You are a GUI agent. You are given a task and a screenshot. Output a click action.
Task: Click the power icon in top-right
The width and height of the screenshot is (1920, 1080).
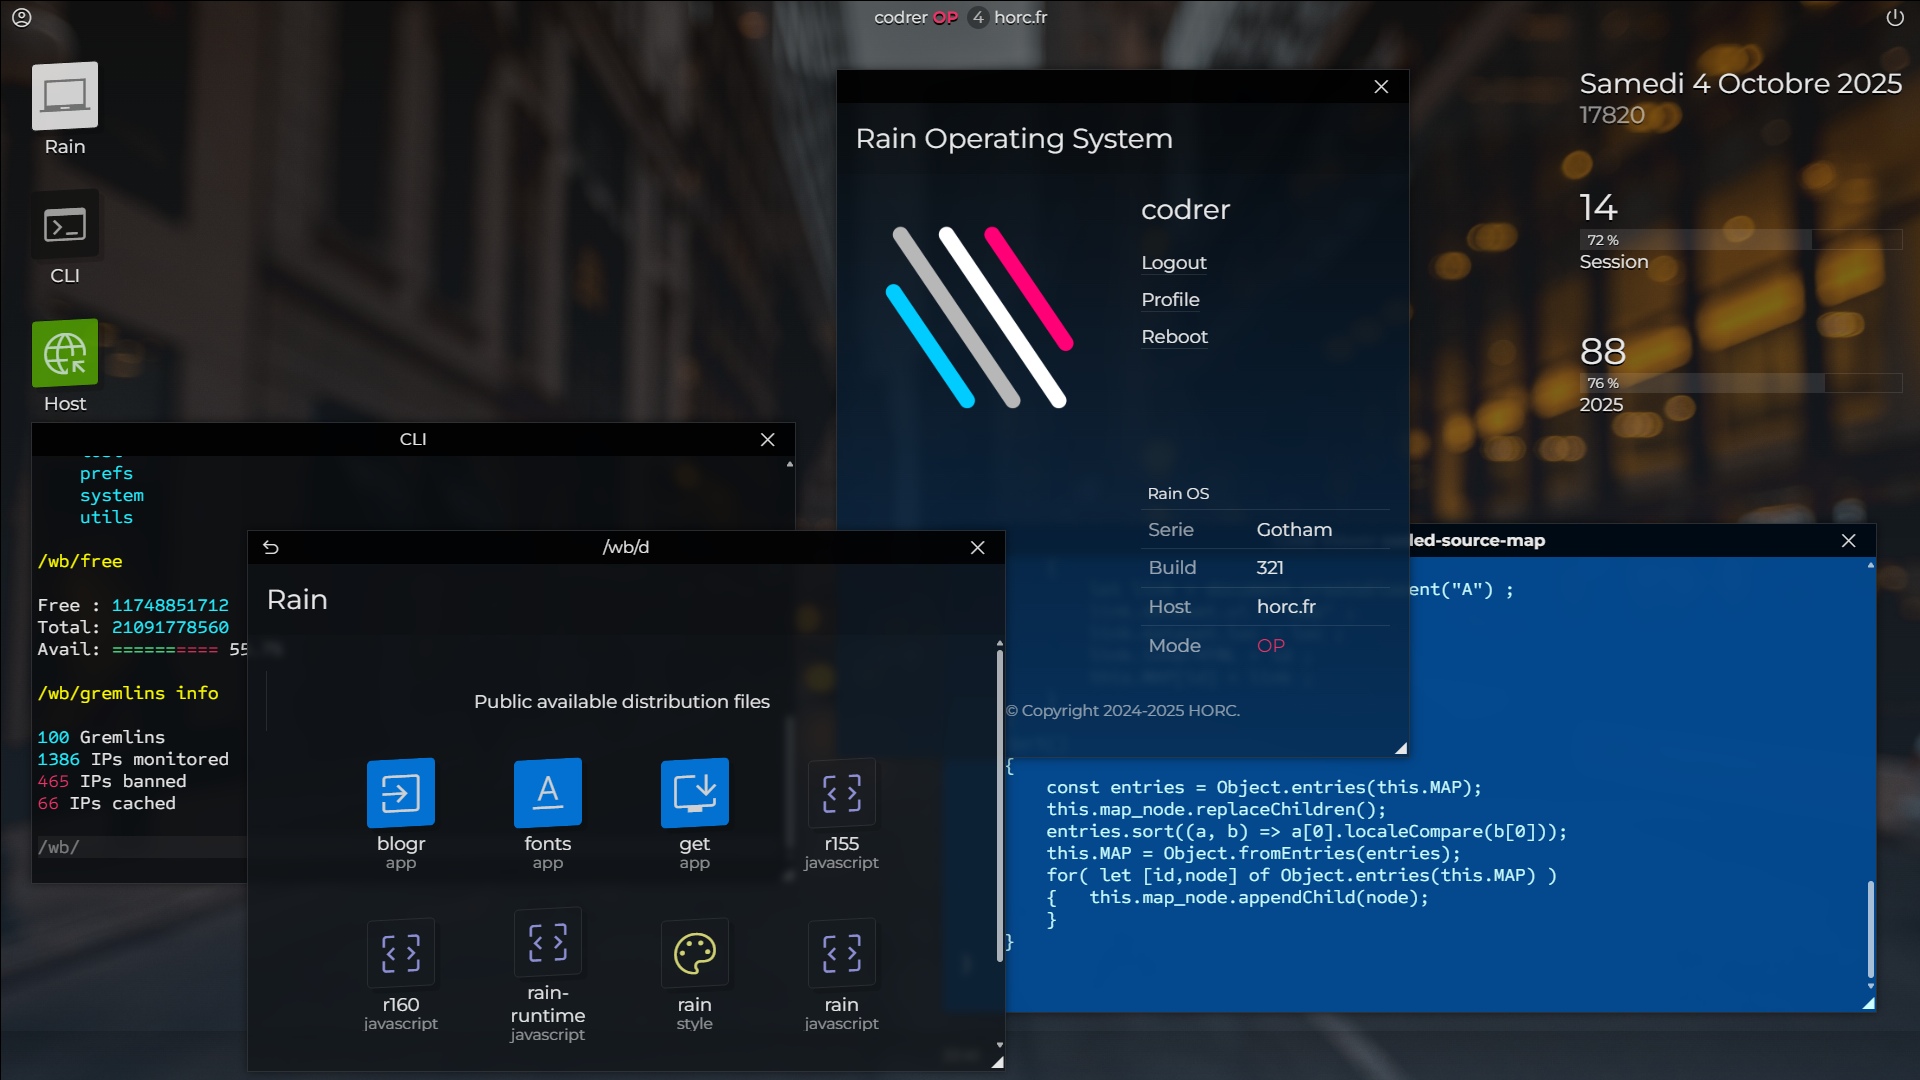click(1894, 17)
